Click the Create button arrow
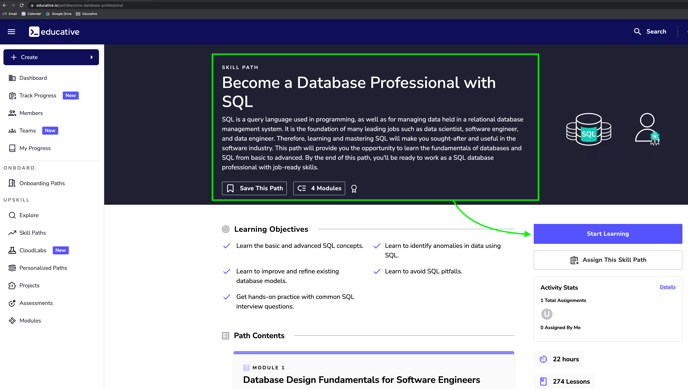Viewport: 688px width, 389px height. pyautogui.click(x=91, y=57)
